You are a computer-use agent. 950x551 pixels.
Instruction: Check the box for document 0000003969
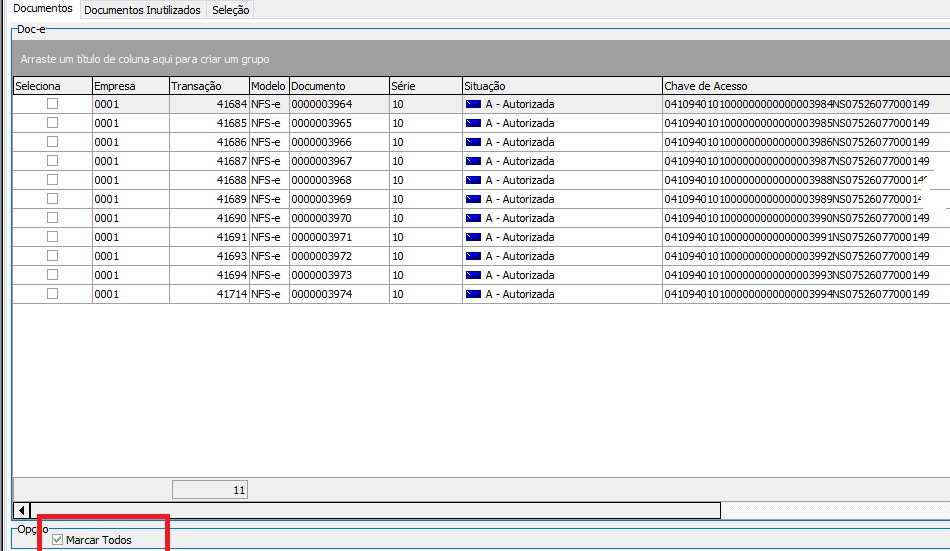[x=53, y=199]
